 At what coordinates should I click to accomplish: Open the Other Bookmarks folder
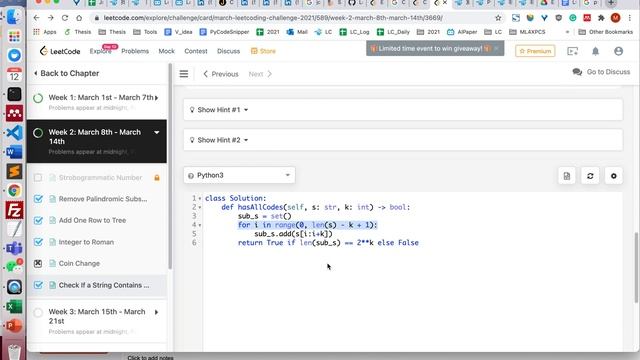point(606,32)
